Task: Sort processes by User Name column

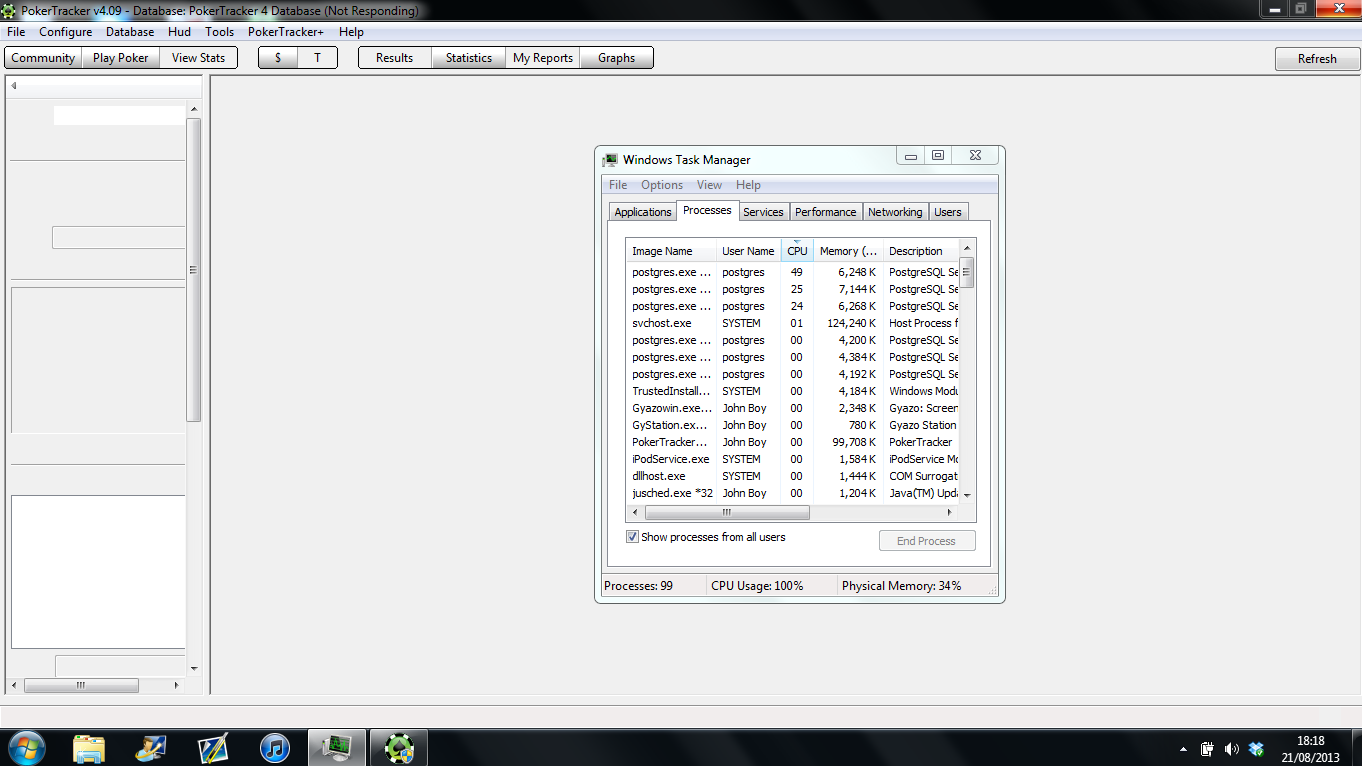Action: 748,251
